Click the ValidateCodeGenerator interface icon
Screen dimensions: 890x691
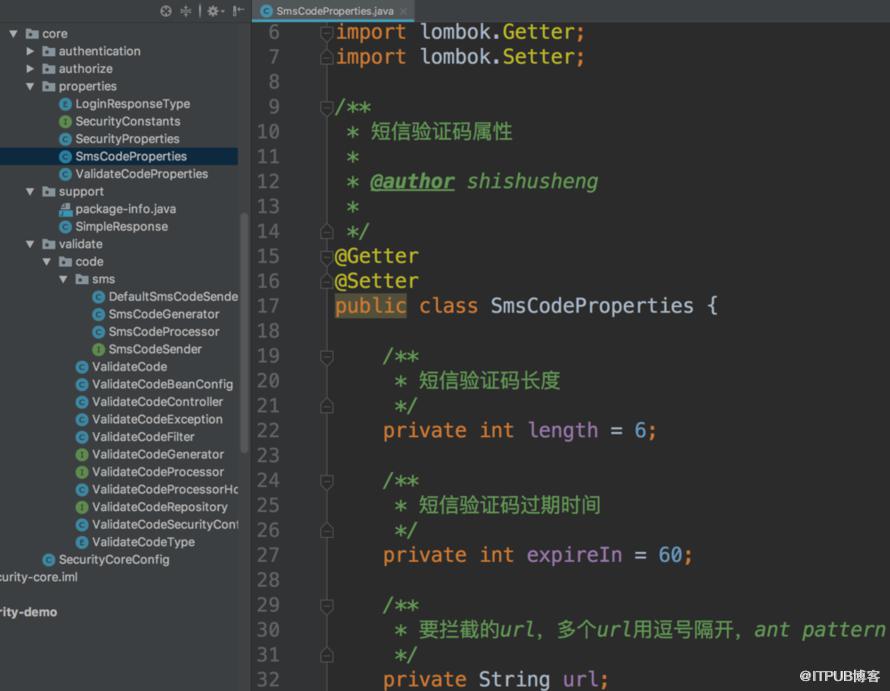[82, 455]
